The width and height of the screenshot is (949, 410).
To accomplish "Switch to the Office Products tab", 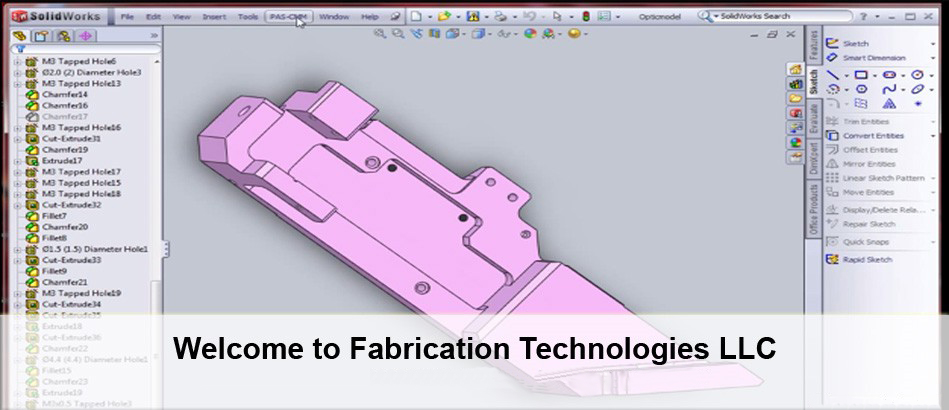I will [814, 210].
